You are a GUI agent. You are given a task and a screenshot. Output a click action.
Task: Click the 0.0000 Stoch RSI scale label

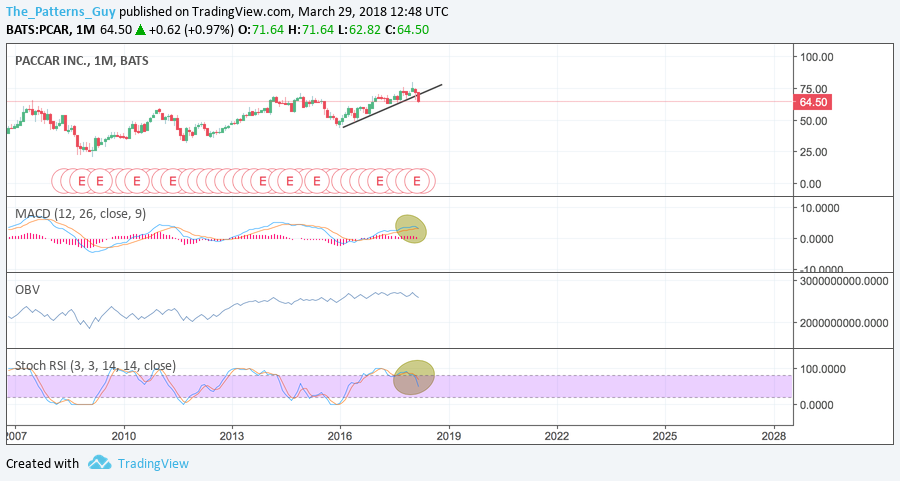(x=817, y=405)
